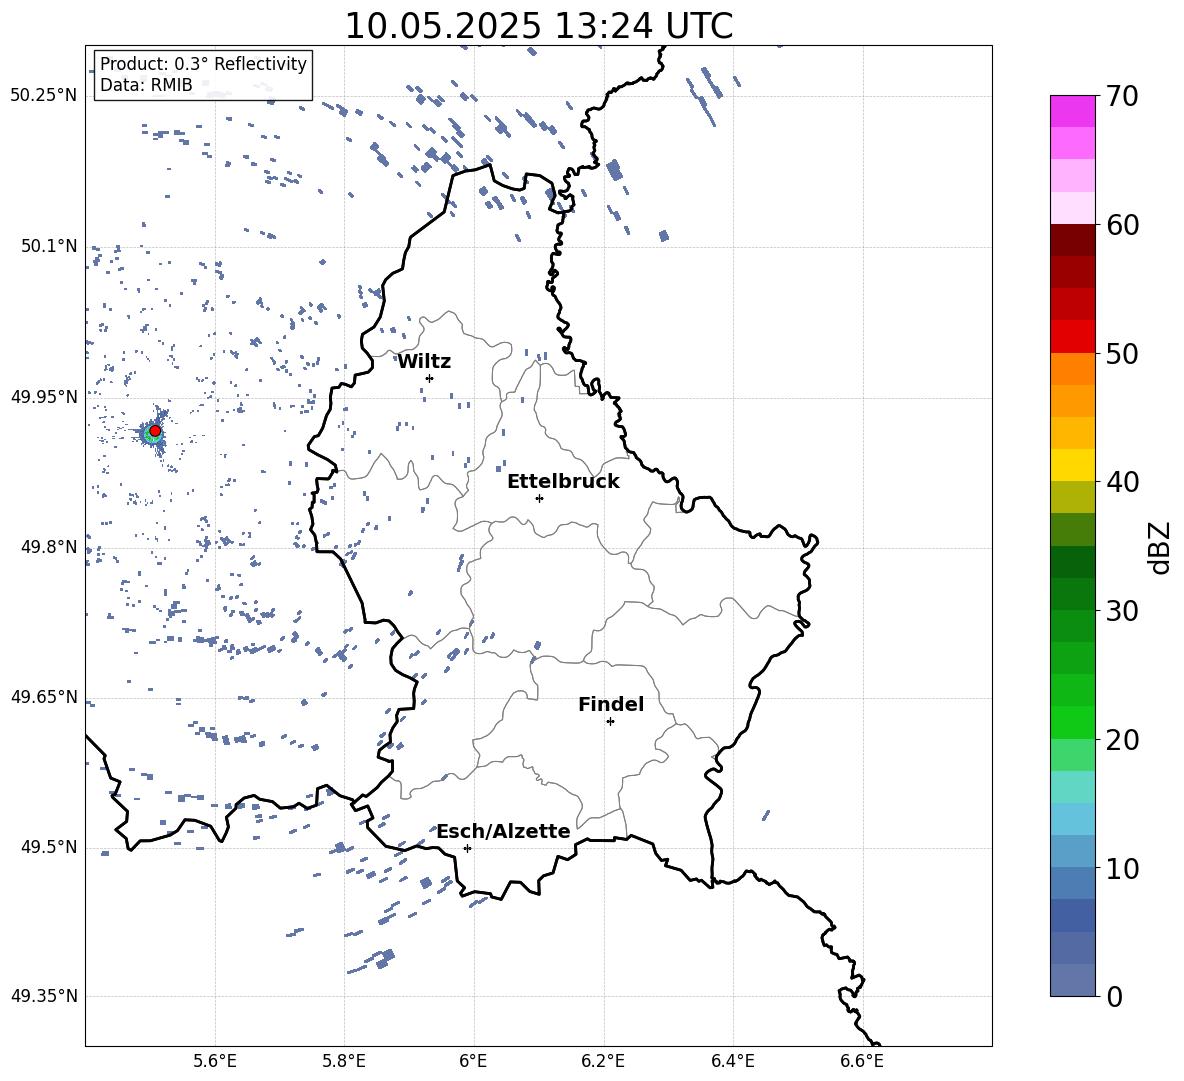Click the red radar site marker dot
Image resolution: width=1184 pixels, height=1081 pixels.
tap(155, 431)
